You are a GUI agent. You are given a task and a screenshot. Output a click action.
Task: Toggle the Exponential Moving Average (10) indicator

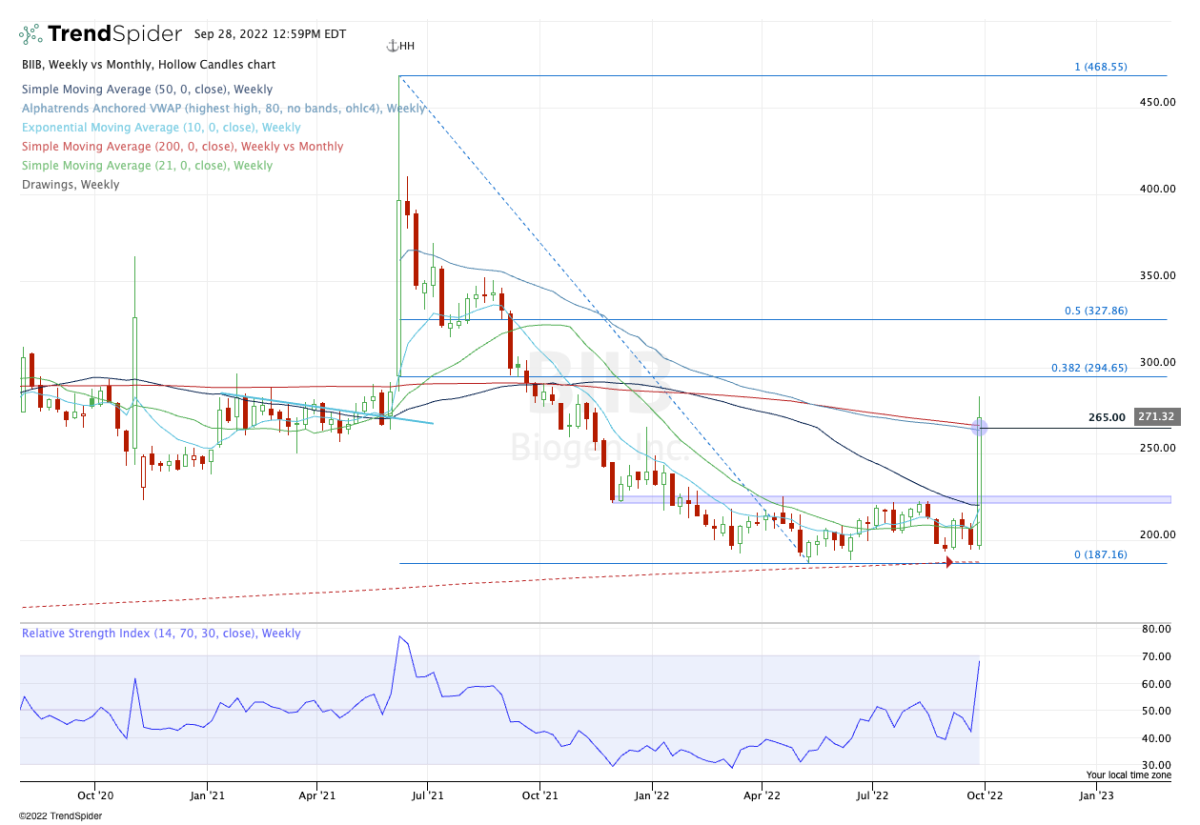[x=162, y=127]
